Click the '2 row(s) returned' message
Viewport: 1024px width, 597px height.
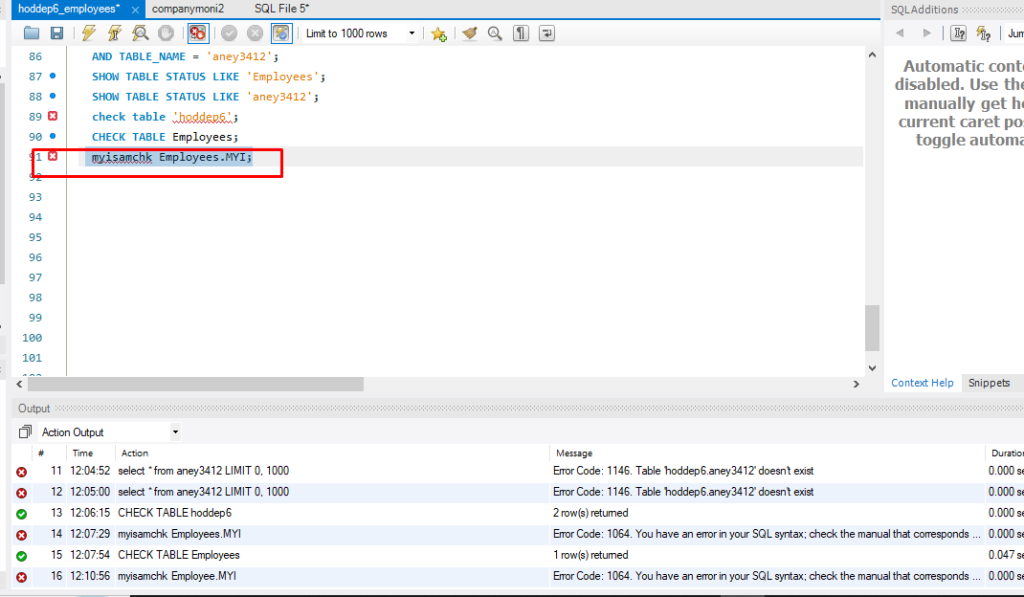[x=590, y=513]
